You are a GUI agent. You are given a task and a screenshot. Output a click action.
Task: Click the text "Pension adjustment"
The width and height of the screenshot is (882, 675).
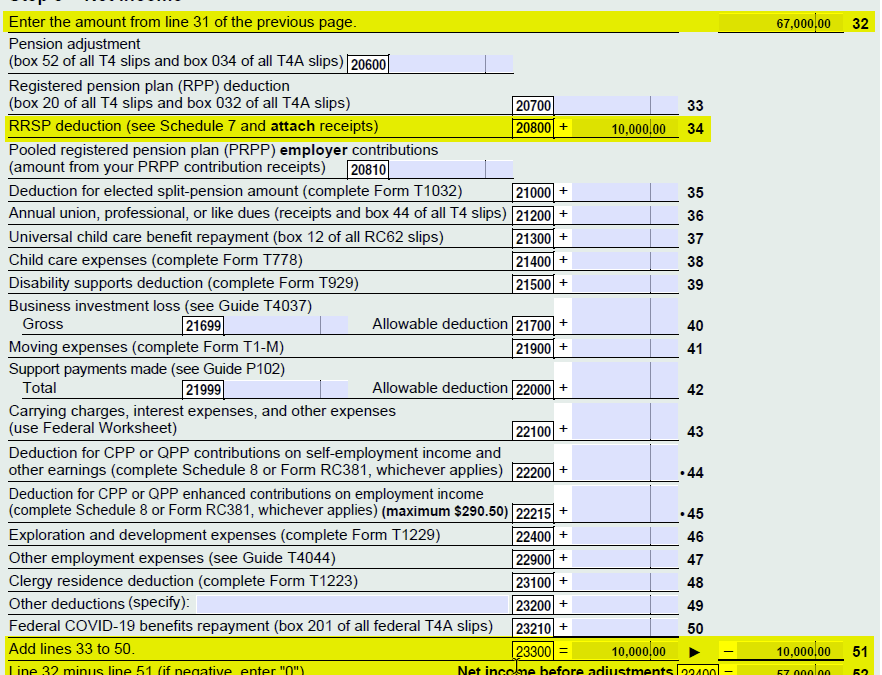(74, 44)
